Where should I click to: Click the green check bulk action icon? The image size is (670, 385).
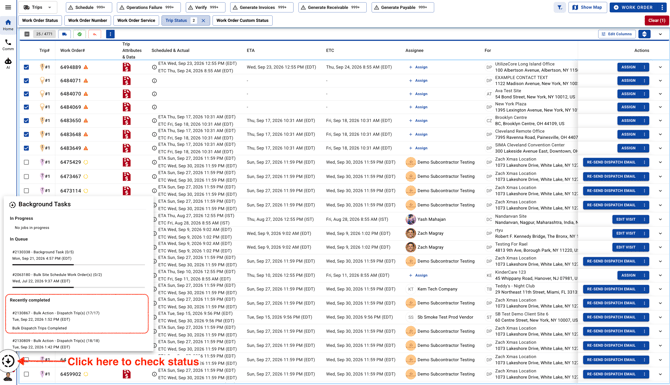tap(79, 34)
